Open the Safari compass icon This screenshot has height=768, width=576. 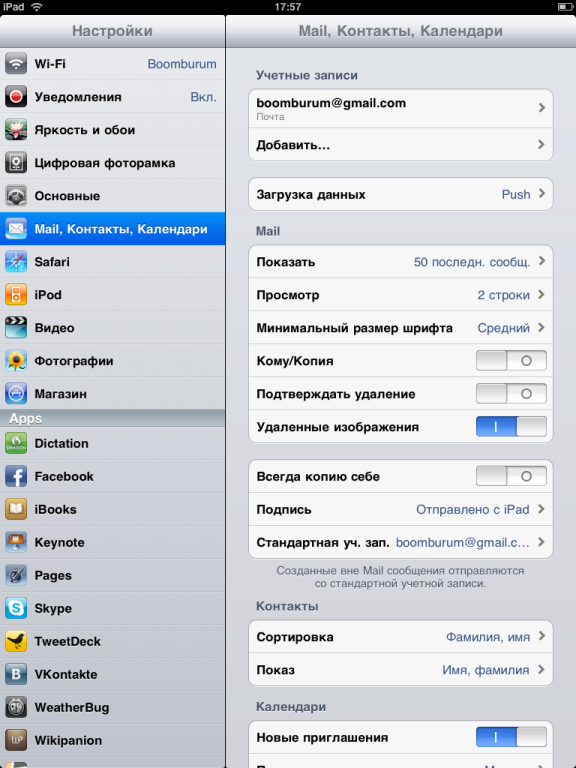(x=16, y=262)
